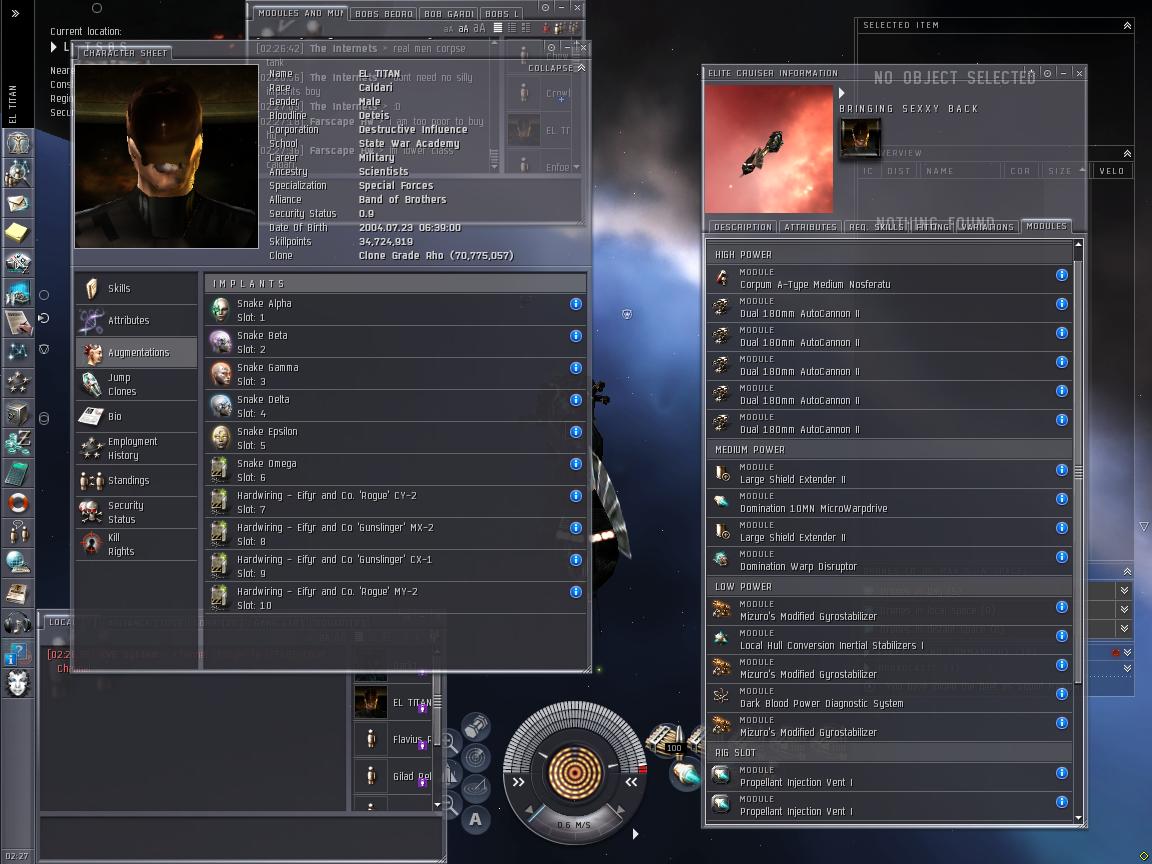The image size is (1152, 864).
Task: Expand the sidebar with the double-arrow button
Action: (x=15, y=12)
